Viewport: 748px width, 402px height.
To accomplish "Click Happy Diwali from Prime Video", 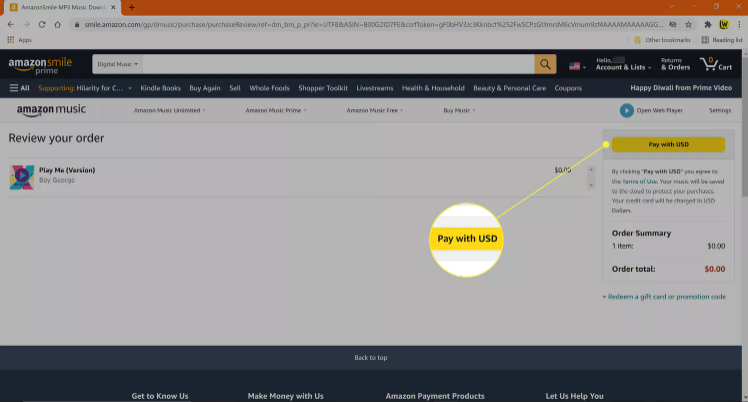I will (x=681, y=88).
